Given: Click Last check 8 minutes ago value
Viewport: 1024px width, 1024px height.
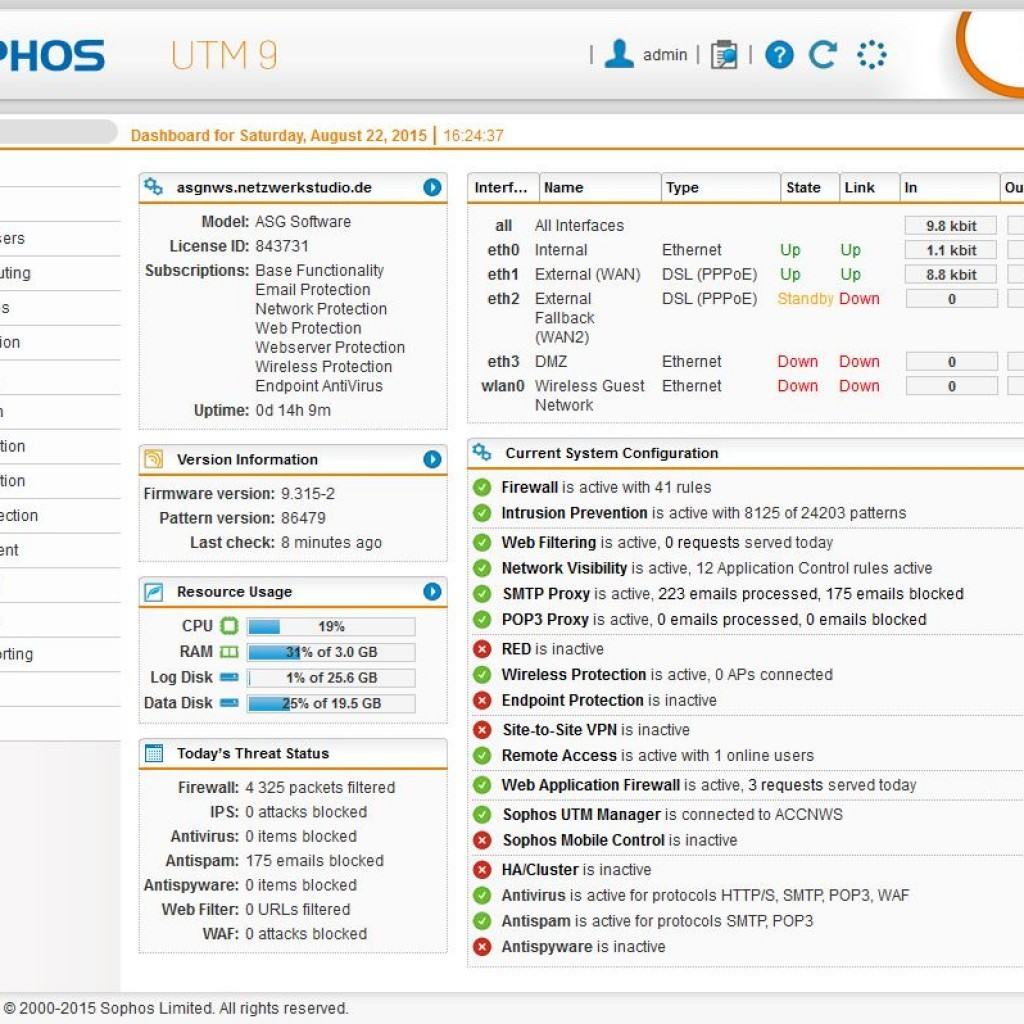Looking at the screenshot, I should tap(331, 543).
